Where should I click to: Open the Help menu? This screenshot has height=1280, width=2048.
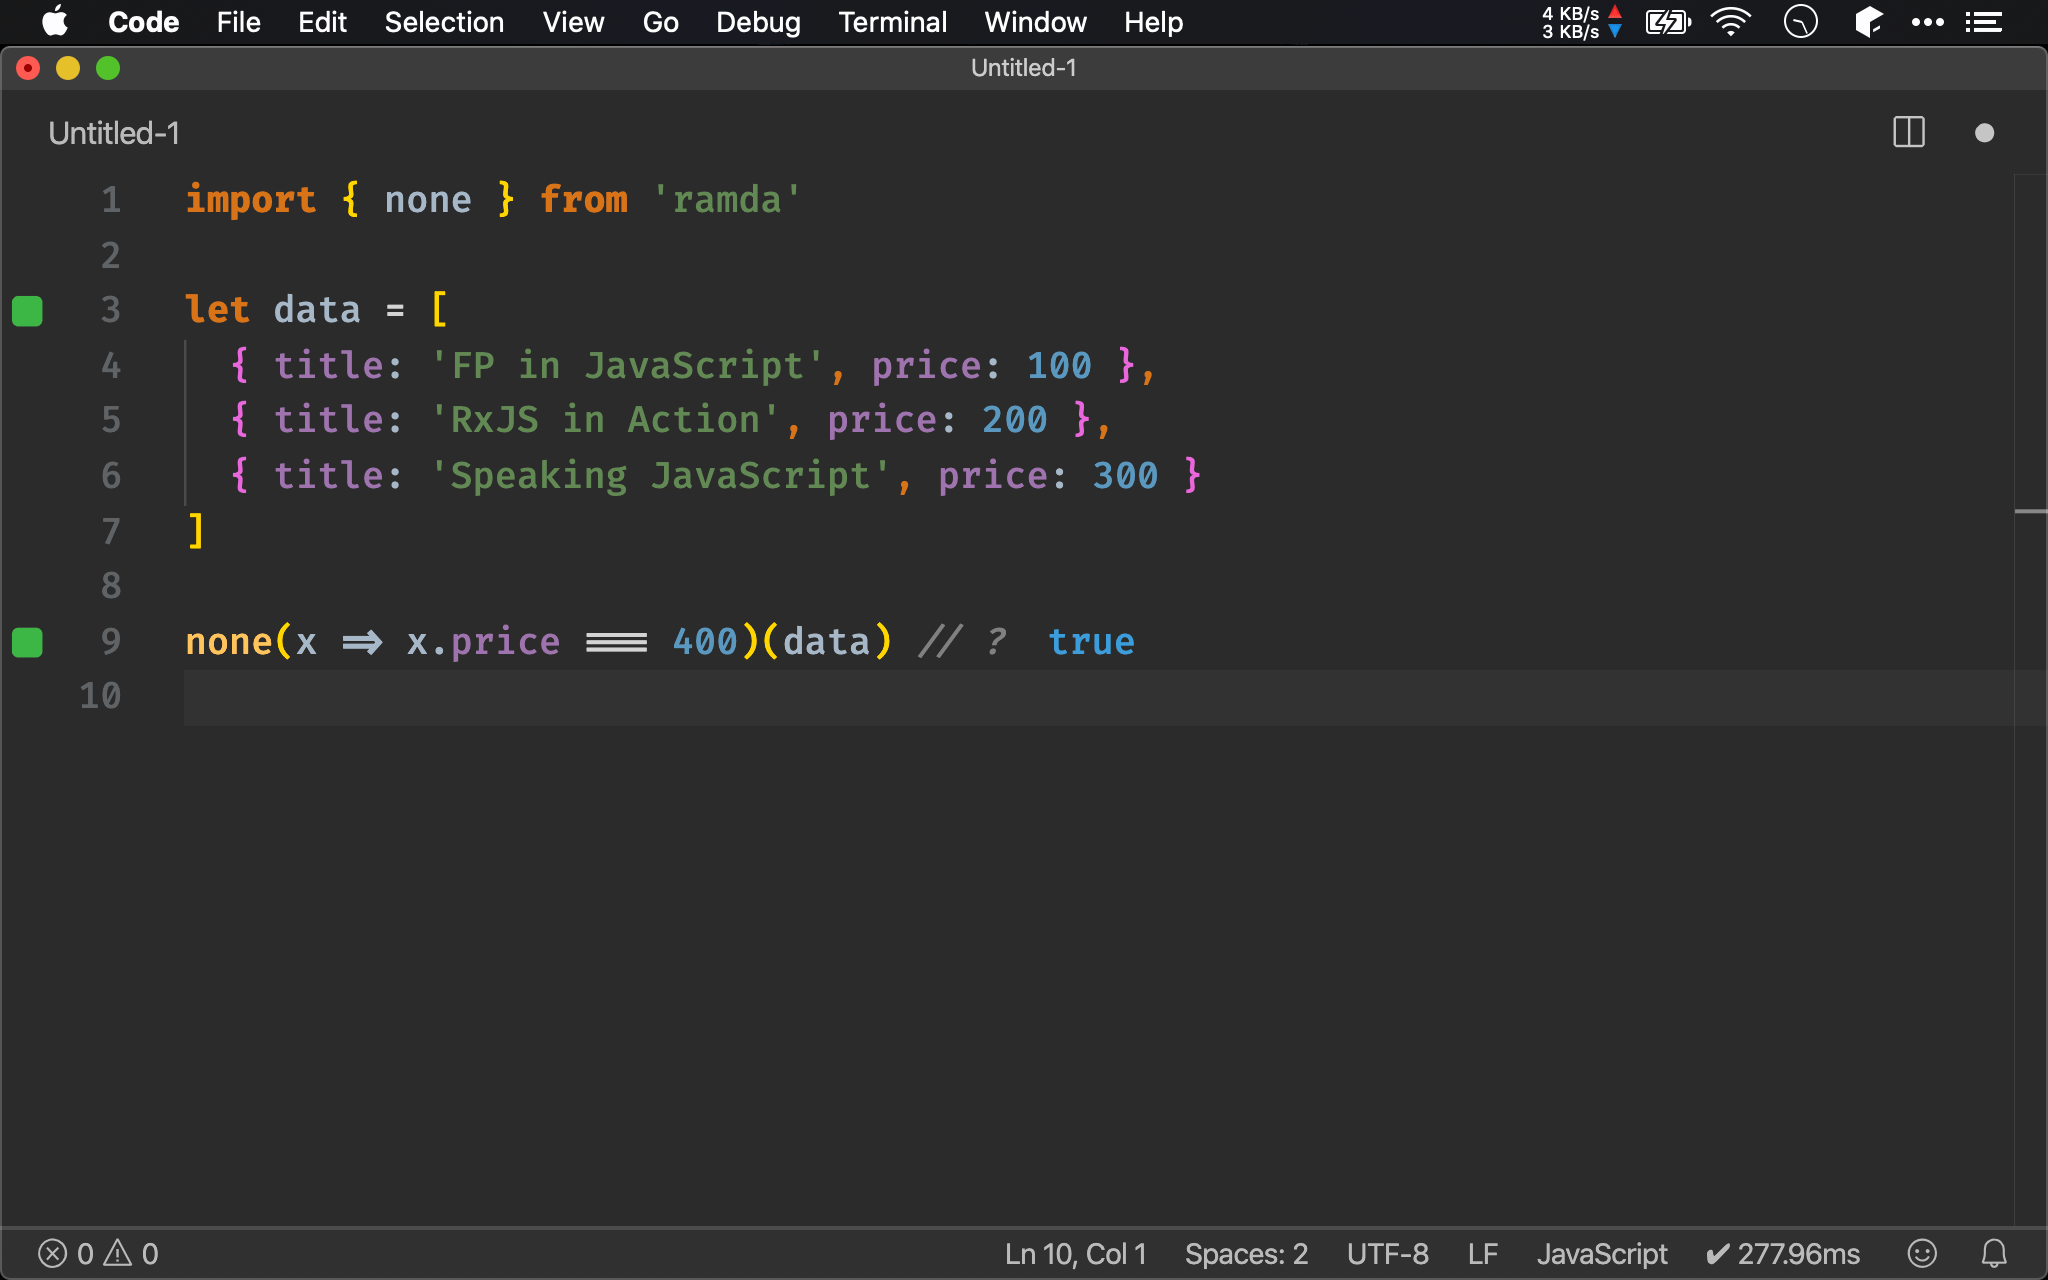pos(1153,22)
